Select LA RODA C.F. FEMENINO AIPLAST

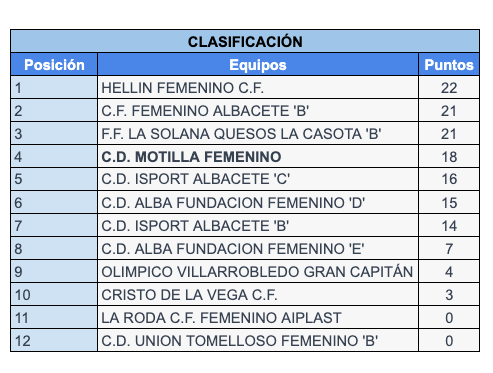click(x=221, y=318)
